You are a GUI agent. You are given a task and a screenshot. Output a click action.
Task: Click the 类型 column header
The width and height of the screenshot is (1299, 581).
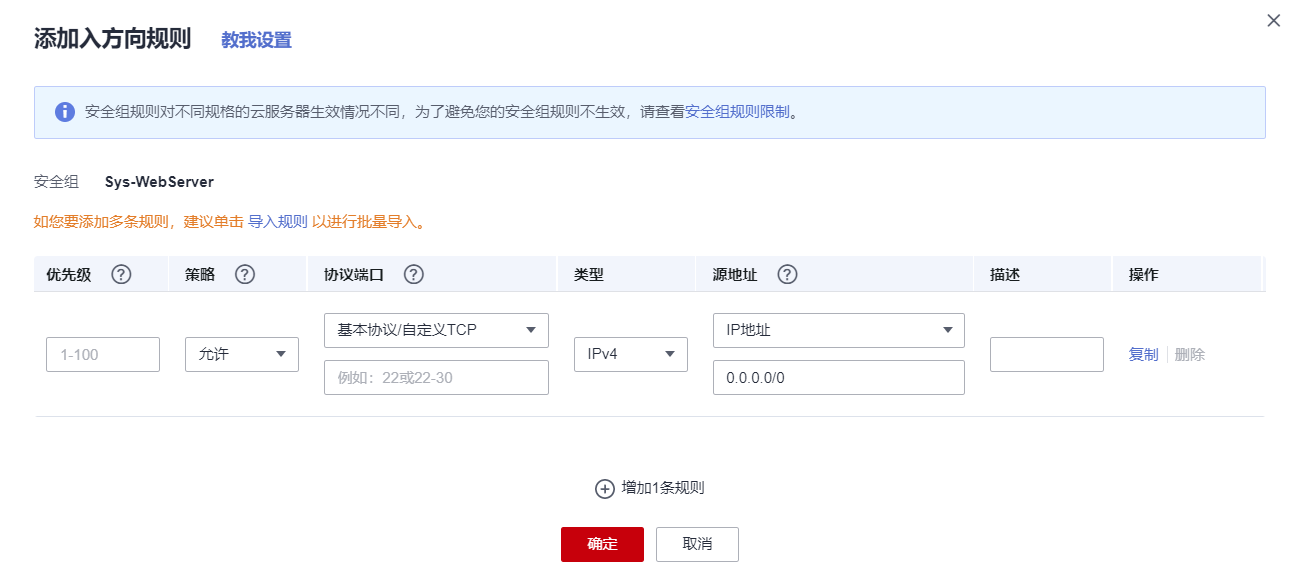[589, 274]
